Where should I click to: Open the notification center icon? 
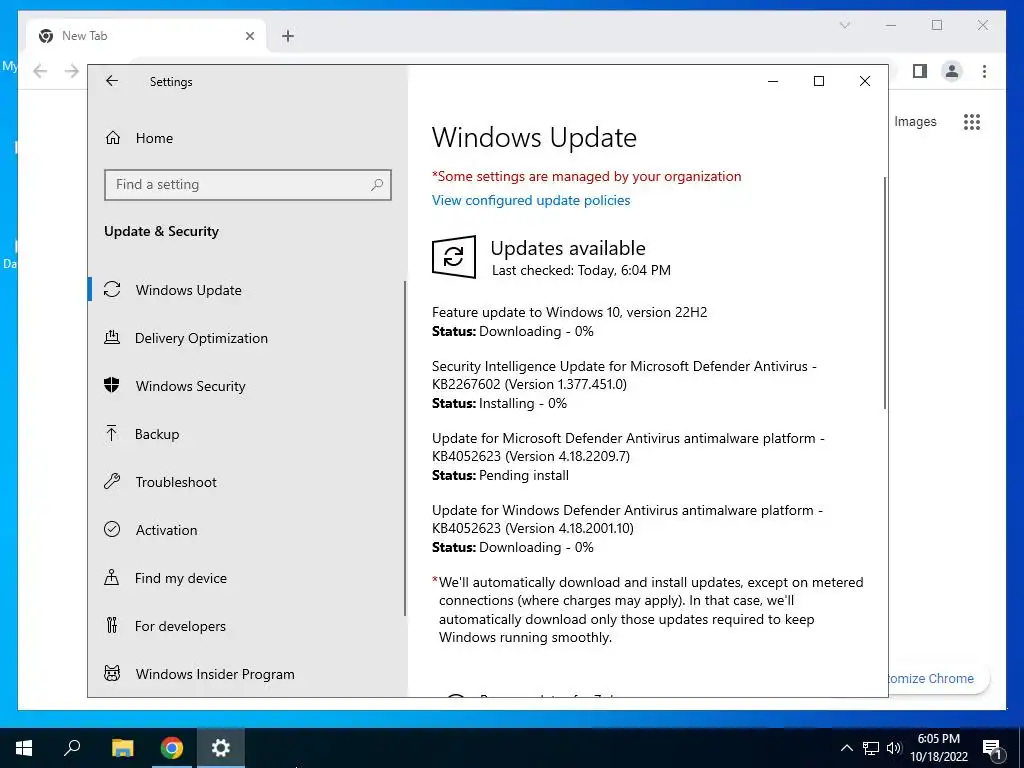click(x=991, y=748)
